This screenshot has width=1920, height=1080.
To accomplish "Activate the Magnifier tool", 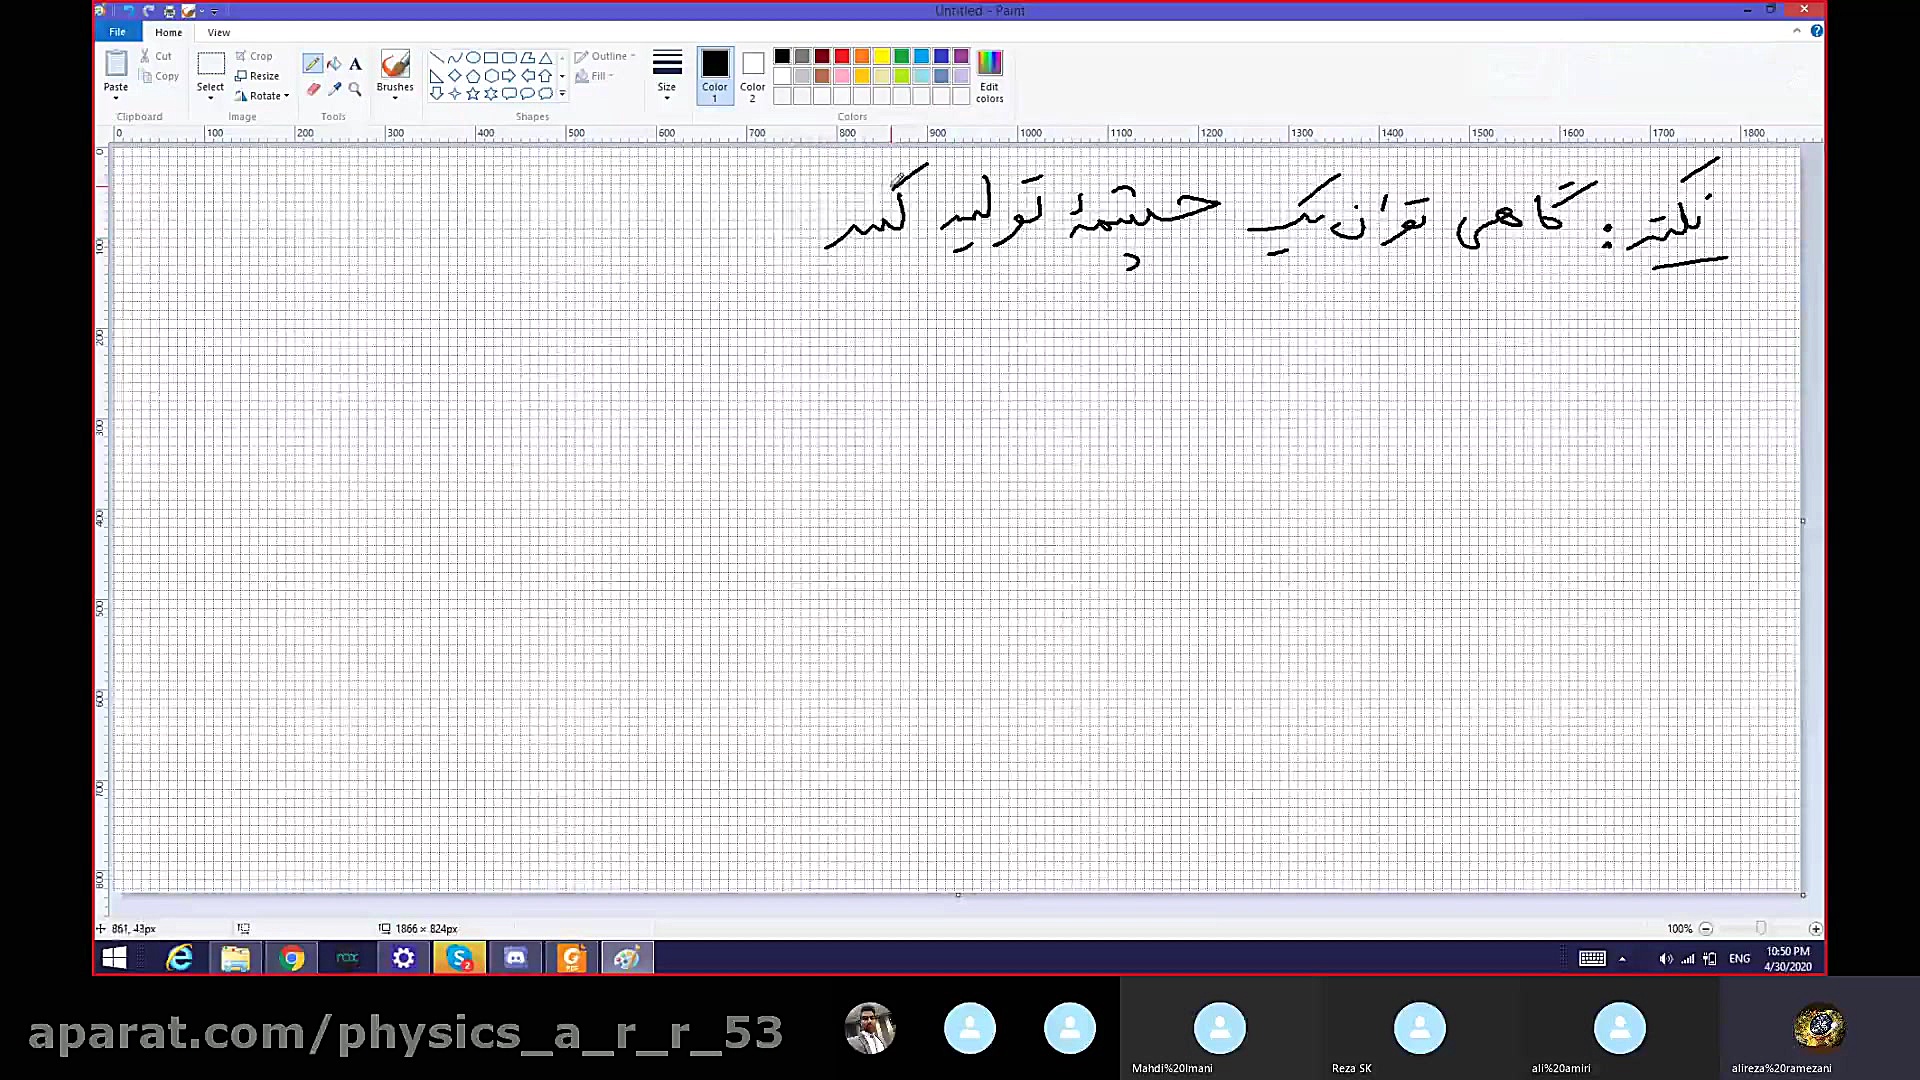I will pyautogui.click(x=356, y=89).
